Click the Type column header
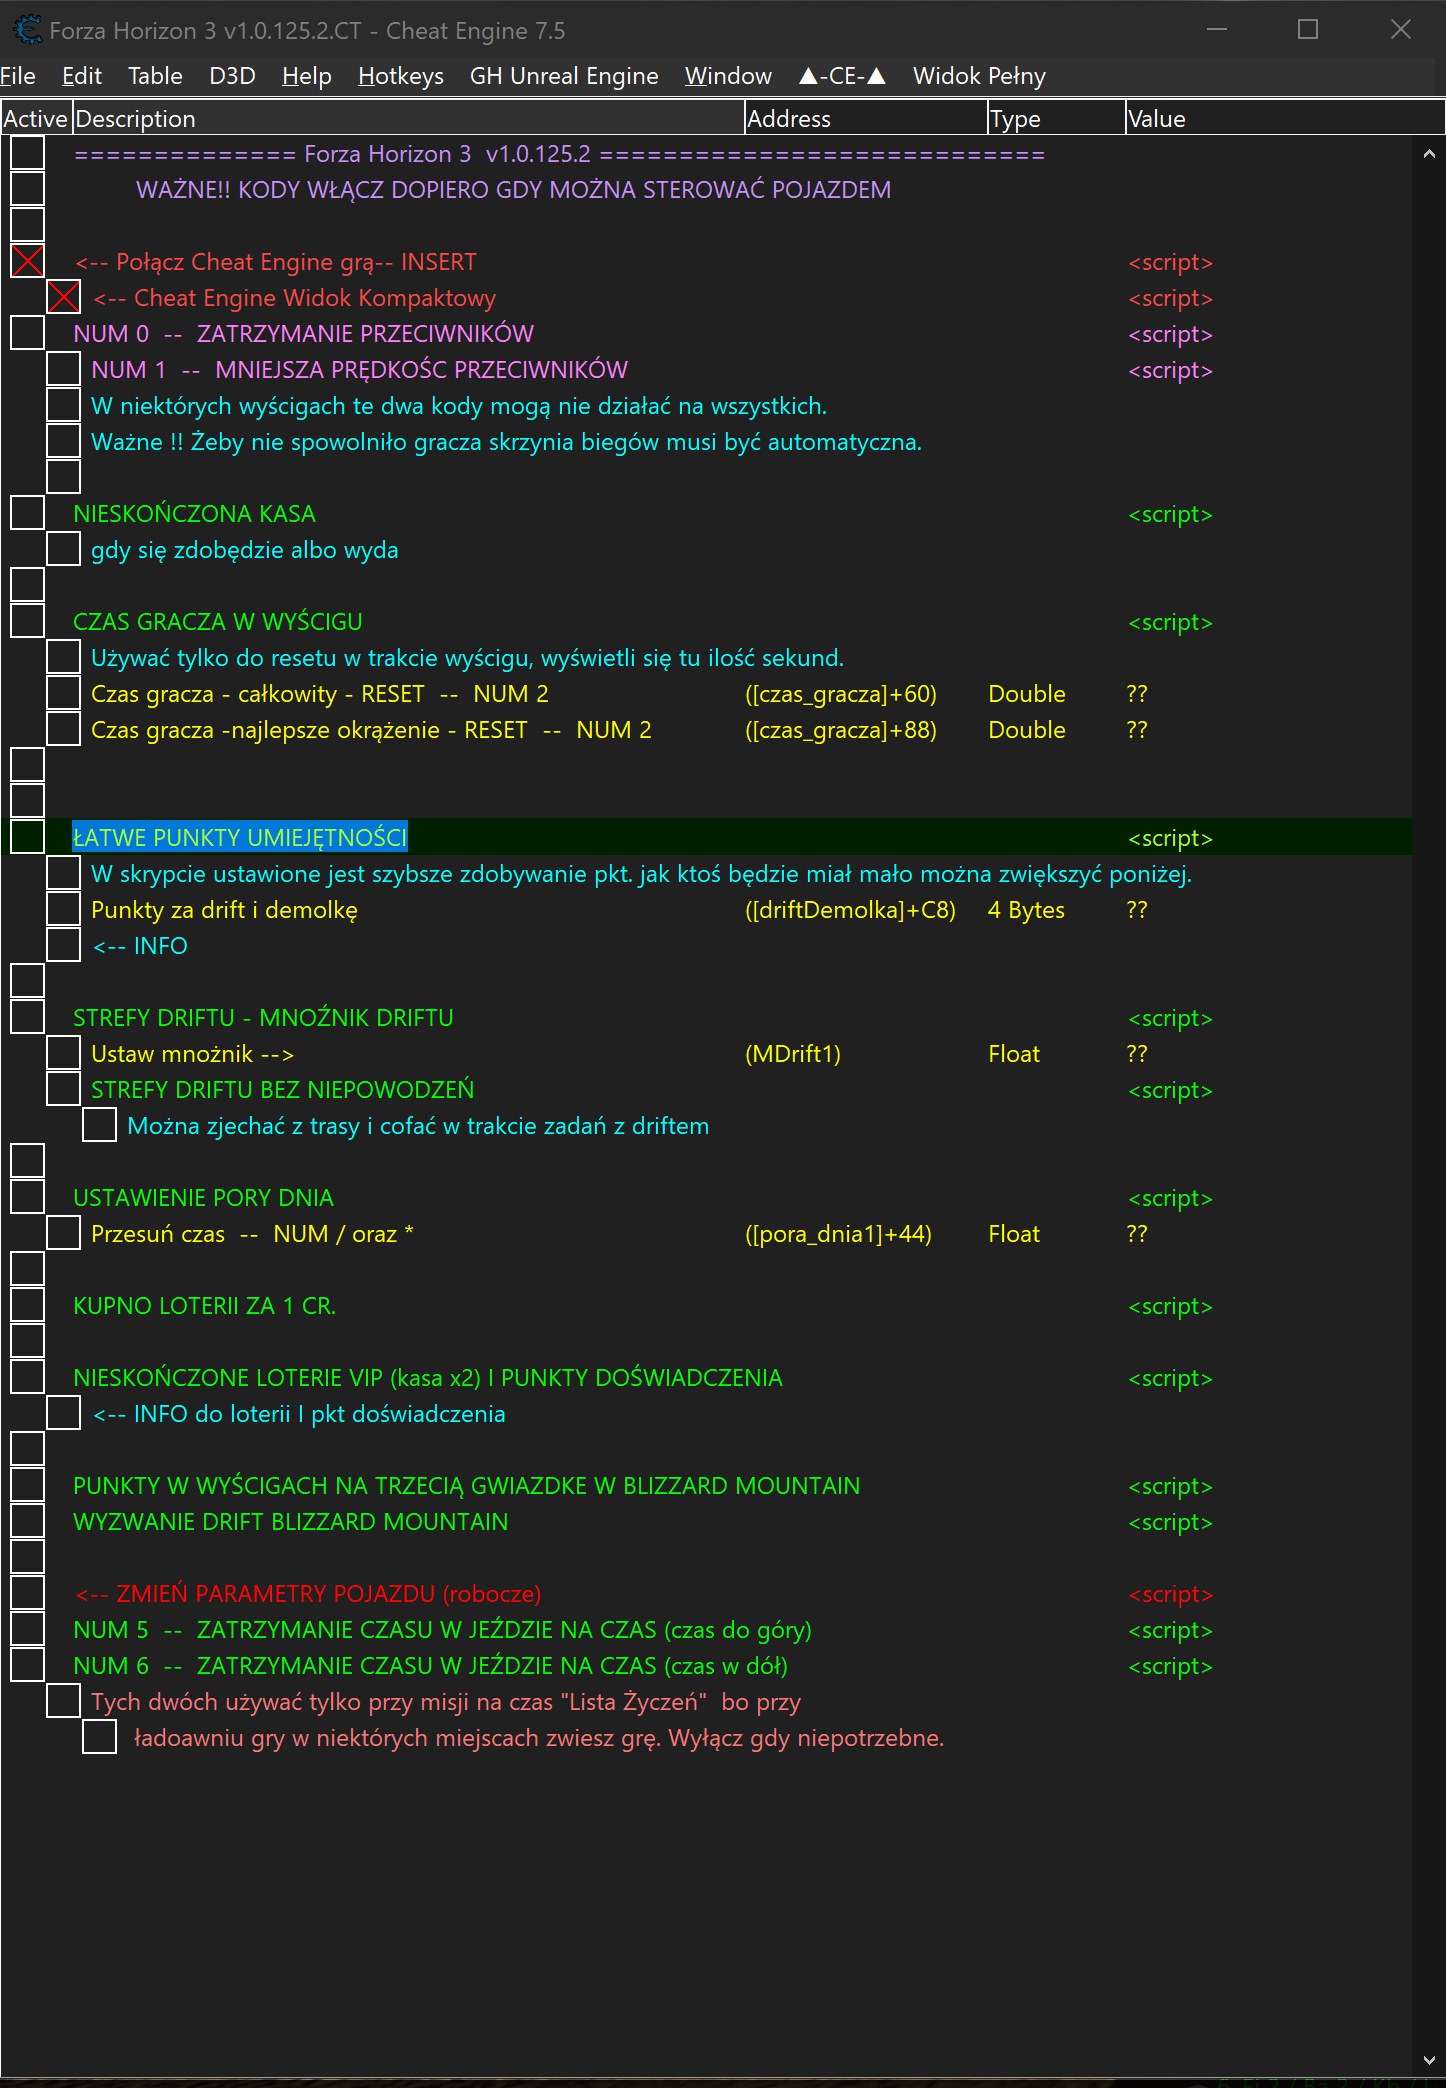This screenshot has height=2088, width=1446. (x=1056, y=118)
